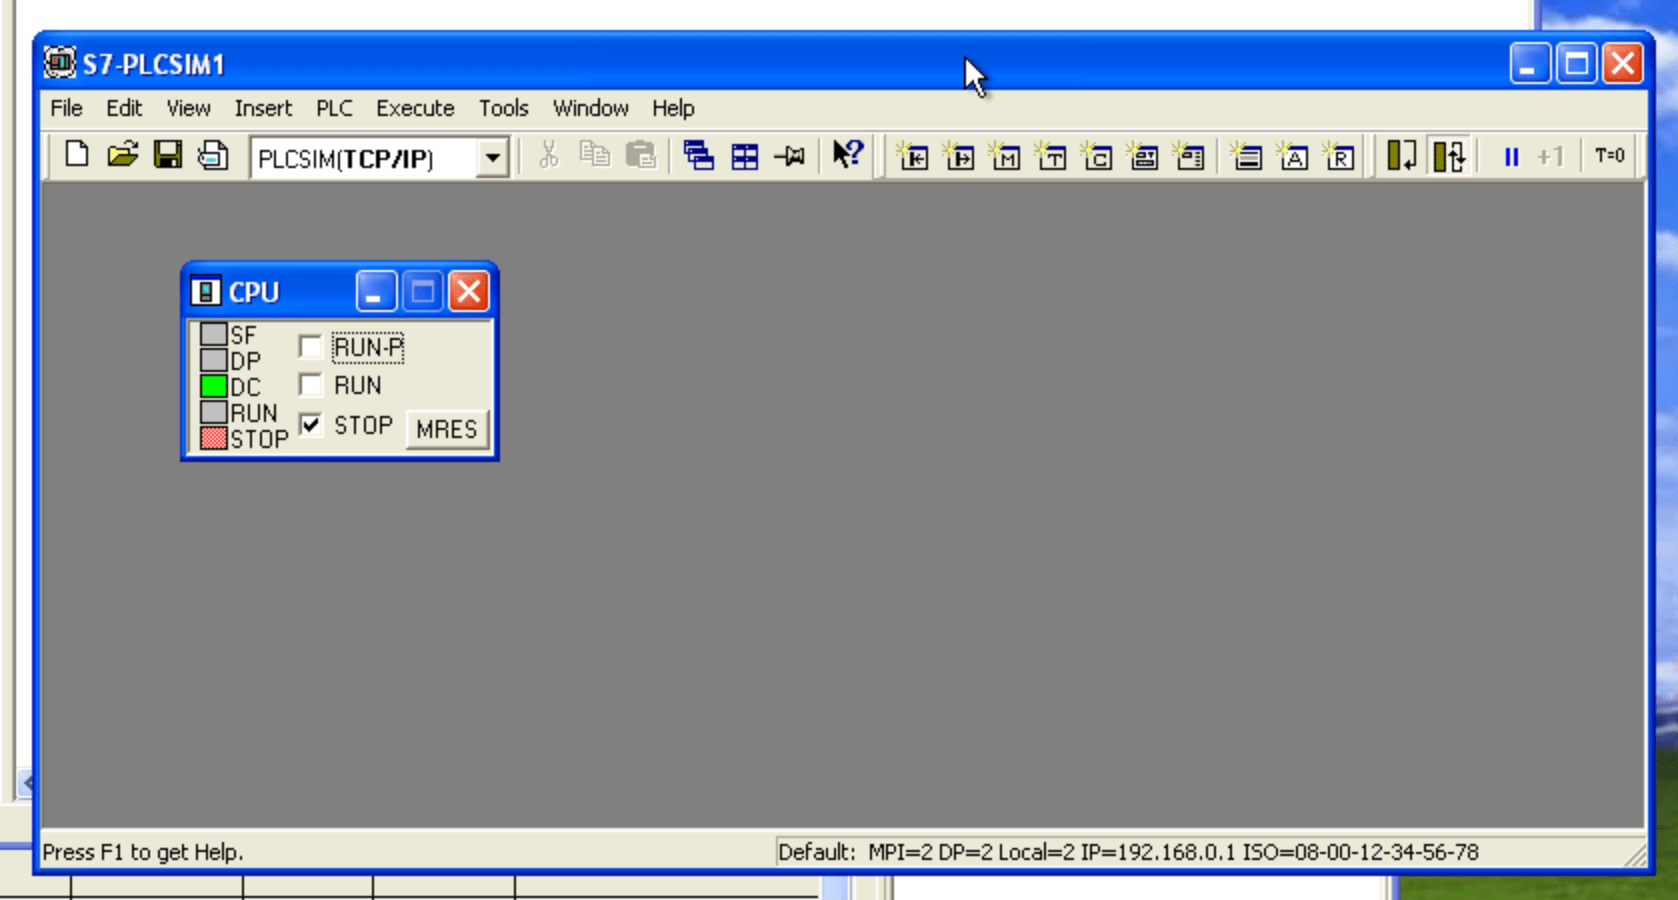Open the File menu
The image size is (1678, 900).
pyautogui.click(x=66, y=108)
